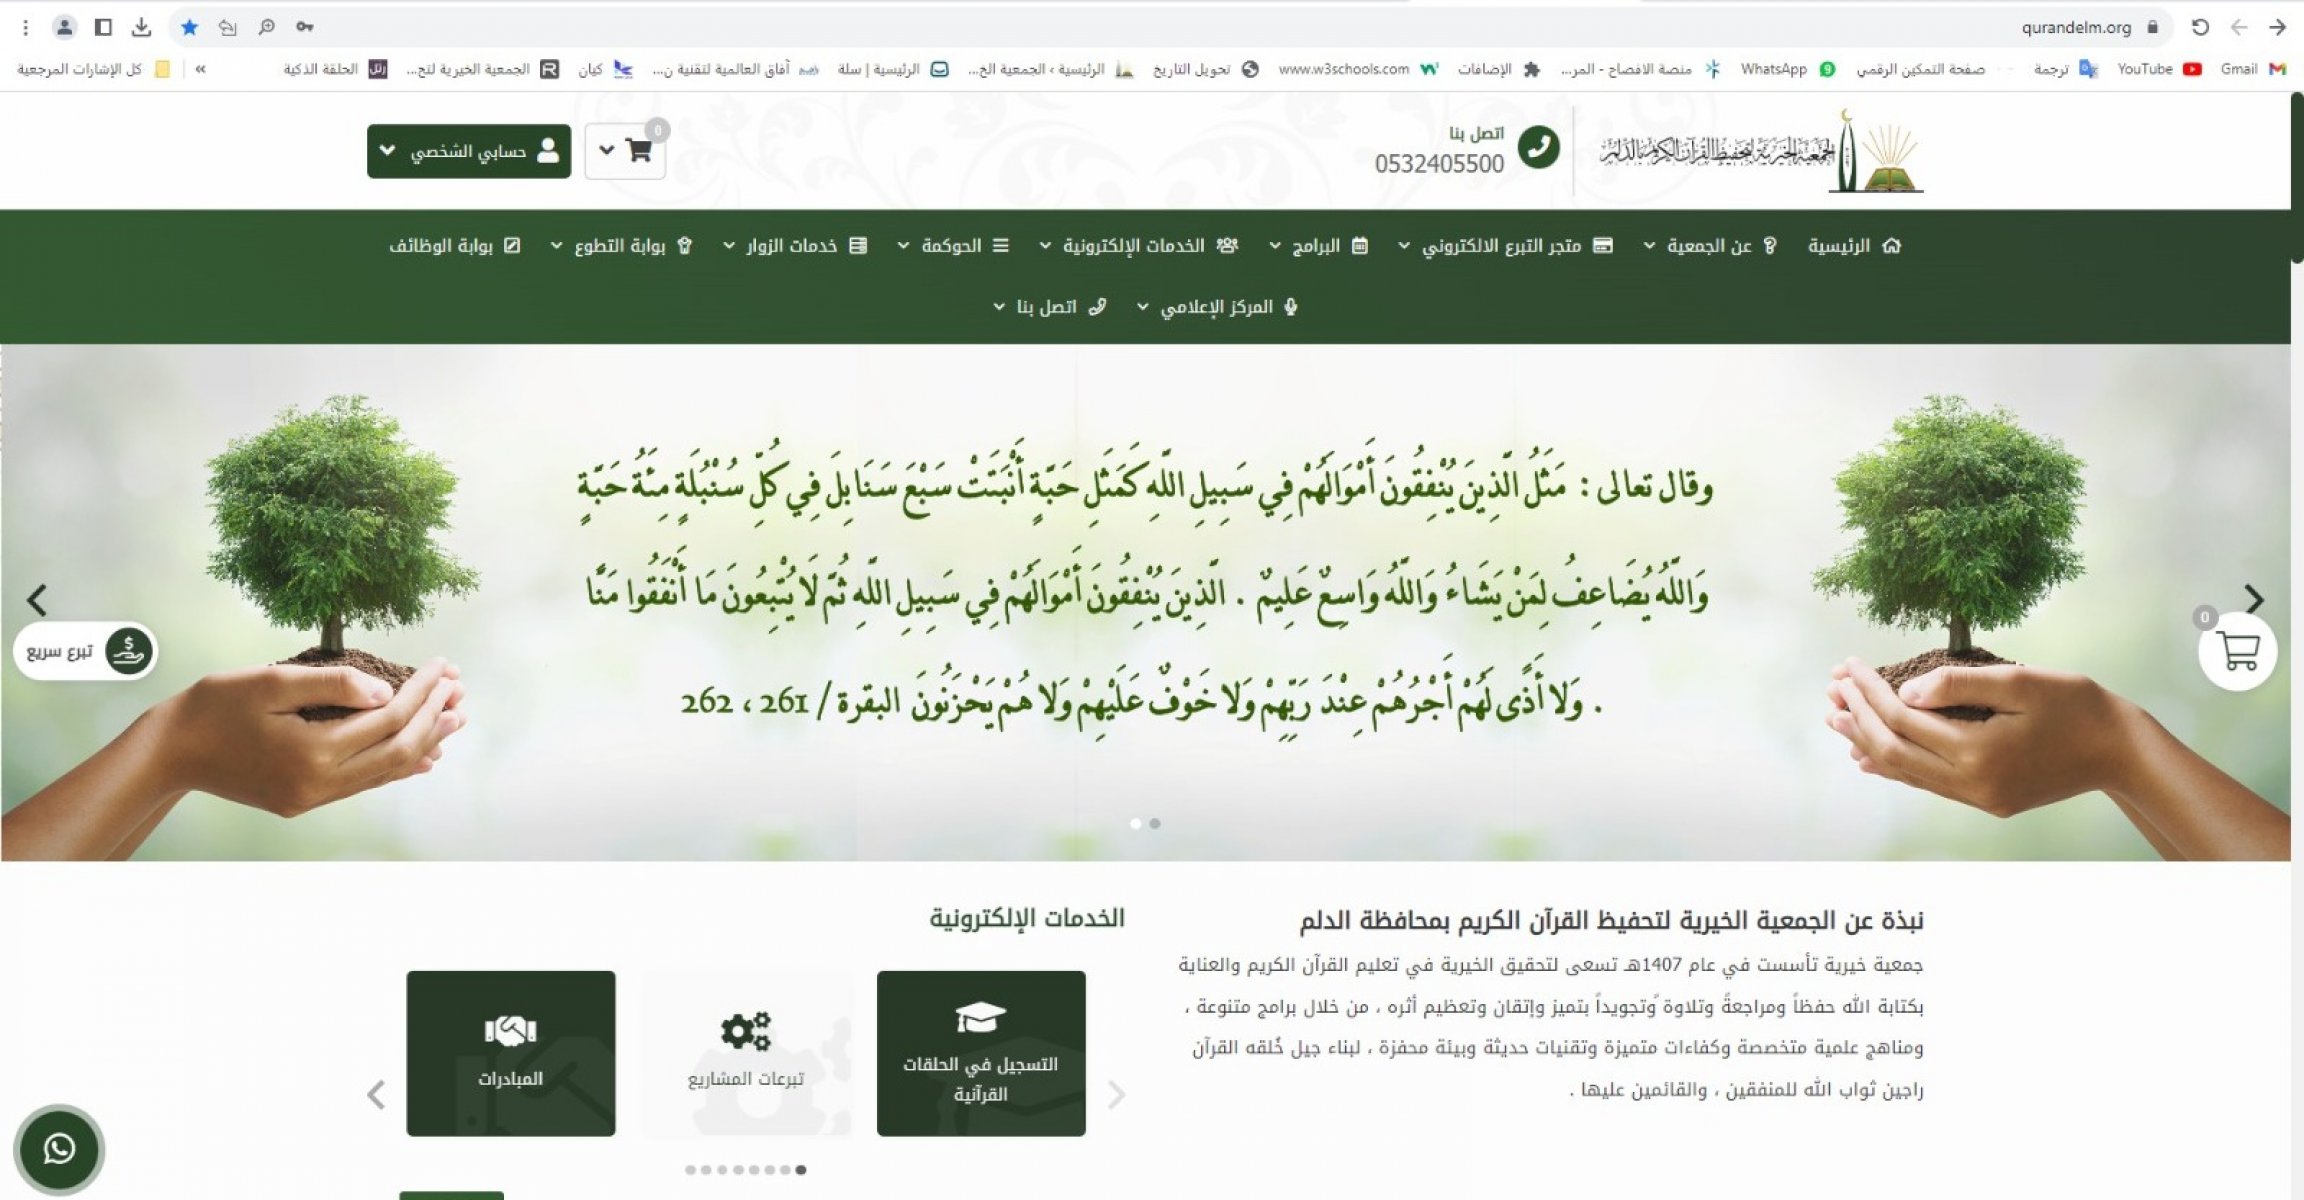Open المبادرات service card
The width and height of the screenshot is (2304, 1200).
click(x=511, y=1053)
